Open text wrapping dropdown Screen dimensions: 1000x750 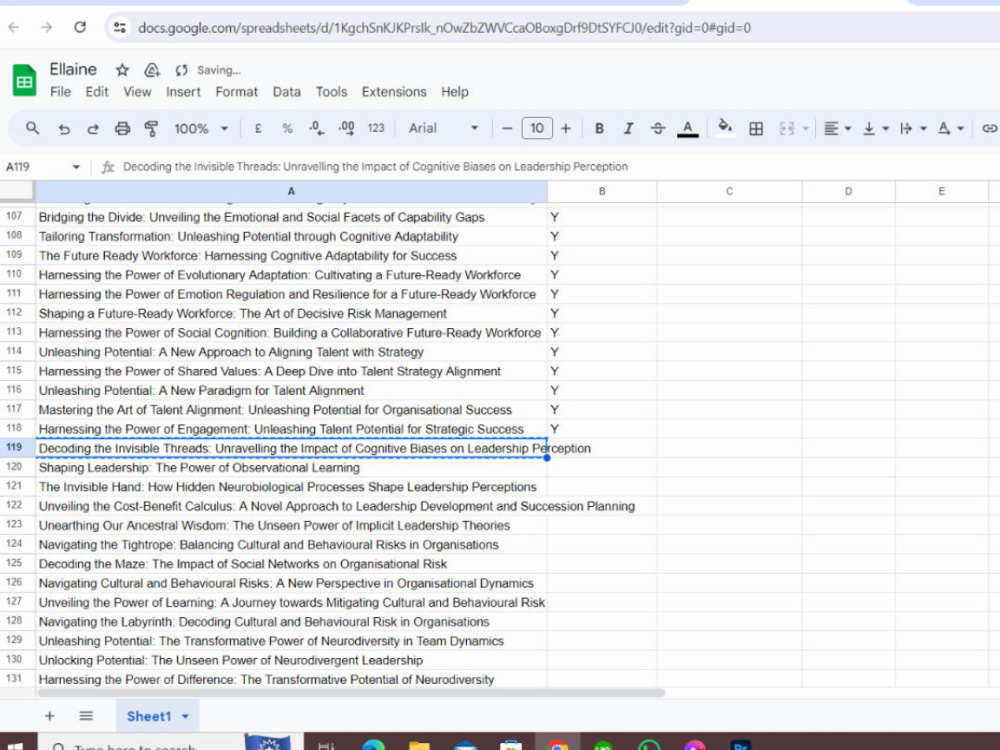(x=913, y=129)
